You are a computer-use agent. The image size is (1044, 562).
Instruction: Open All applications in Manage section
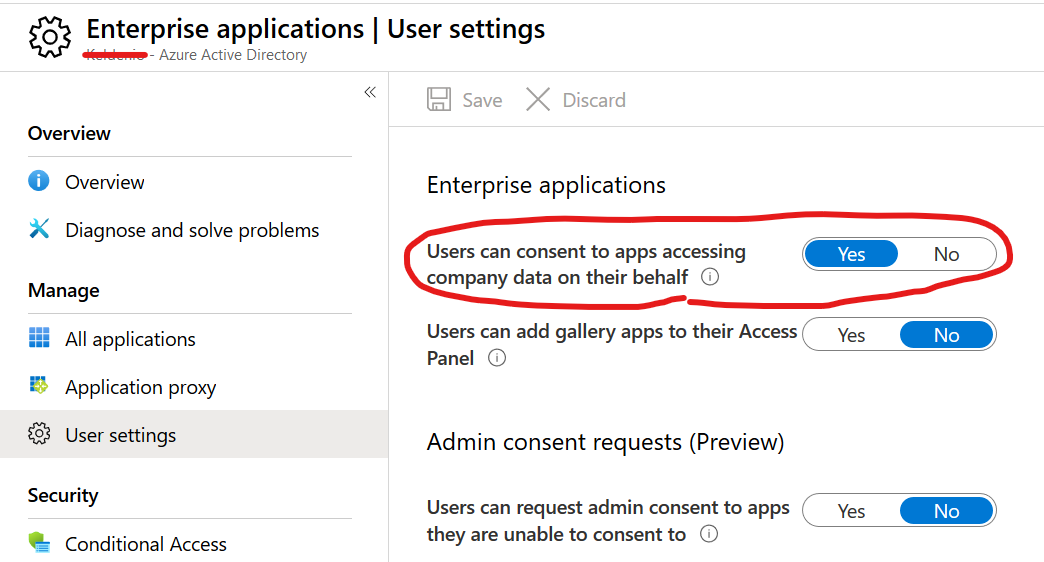tap(130, 339)
